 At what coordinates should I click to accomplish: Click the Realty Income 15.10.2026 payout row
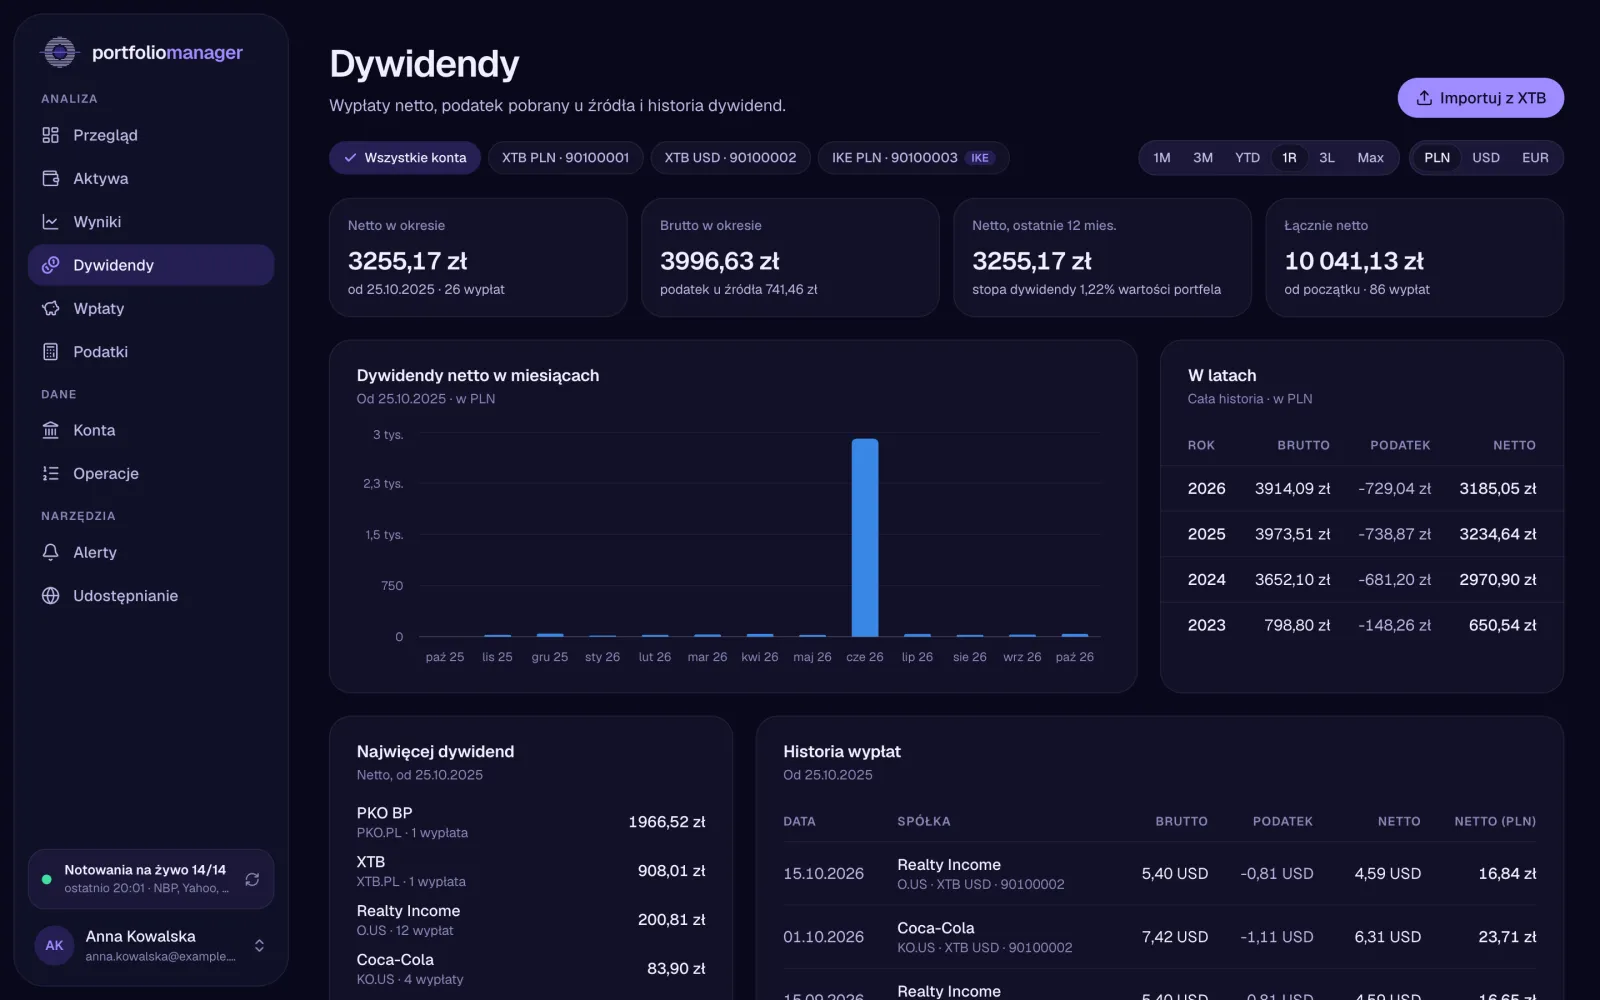point(1160,873)
